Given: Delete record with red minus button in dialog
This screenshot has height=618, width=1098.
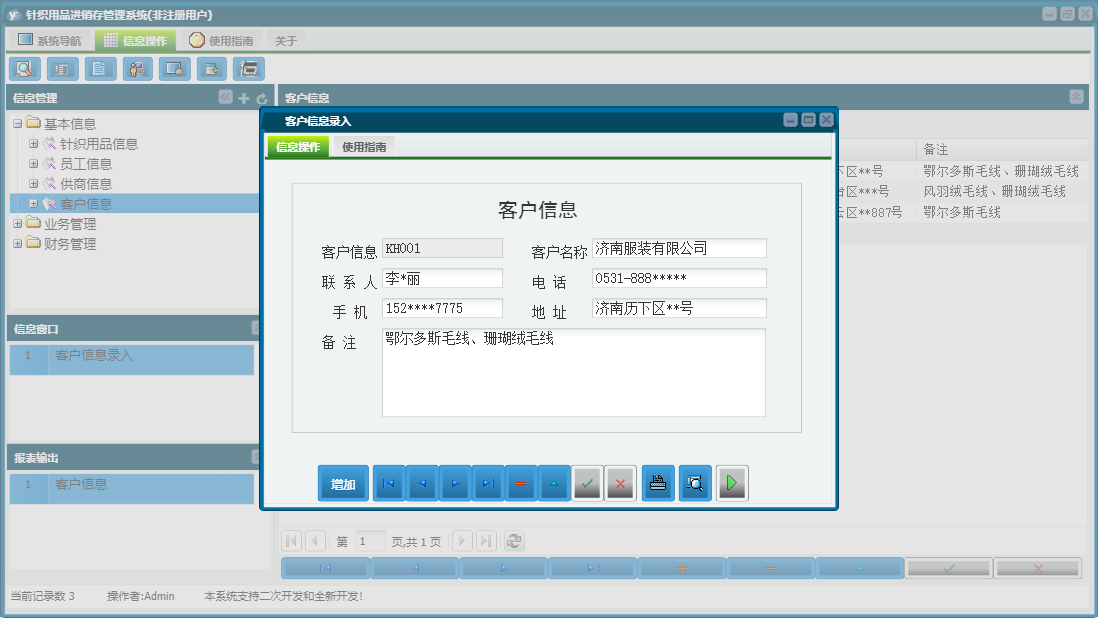Looking at the screenshot, I should pos(521,483).
